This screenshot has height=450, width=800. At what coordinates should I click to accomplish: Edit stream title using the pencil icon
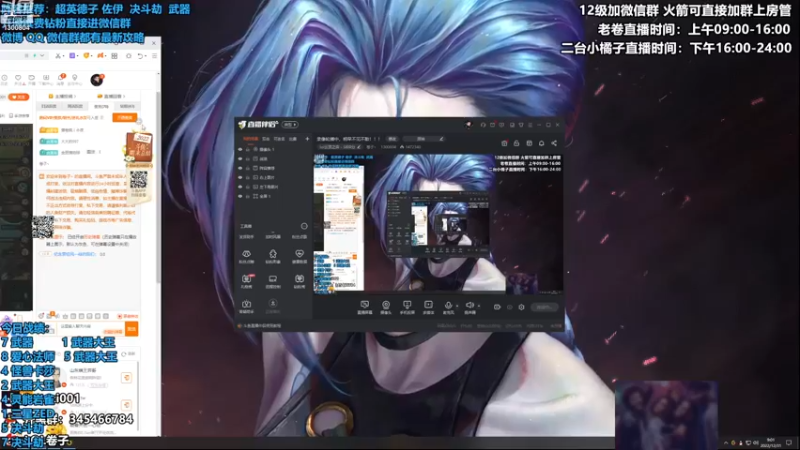441,139
